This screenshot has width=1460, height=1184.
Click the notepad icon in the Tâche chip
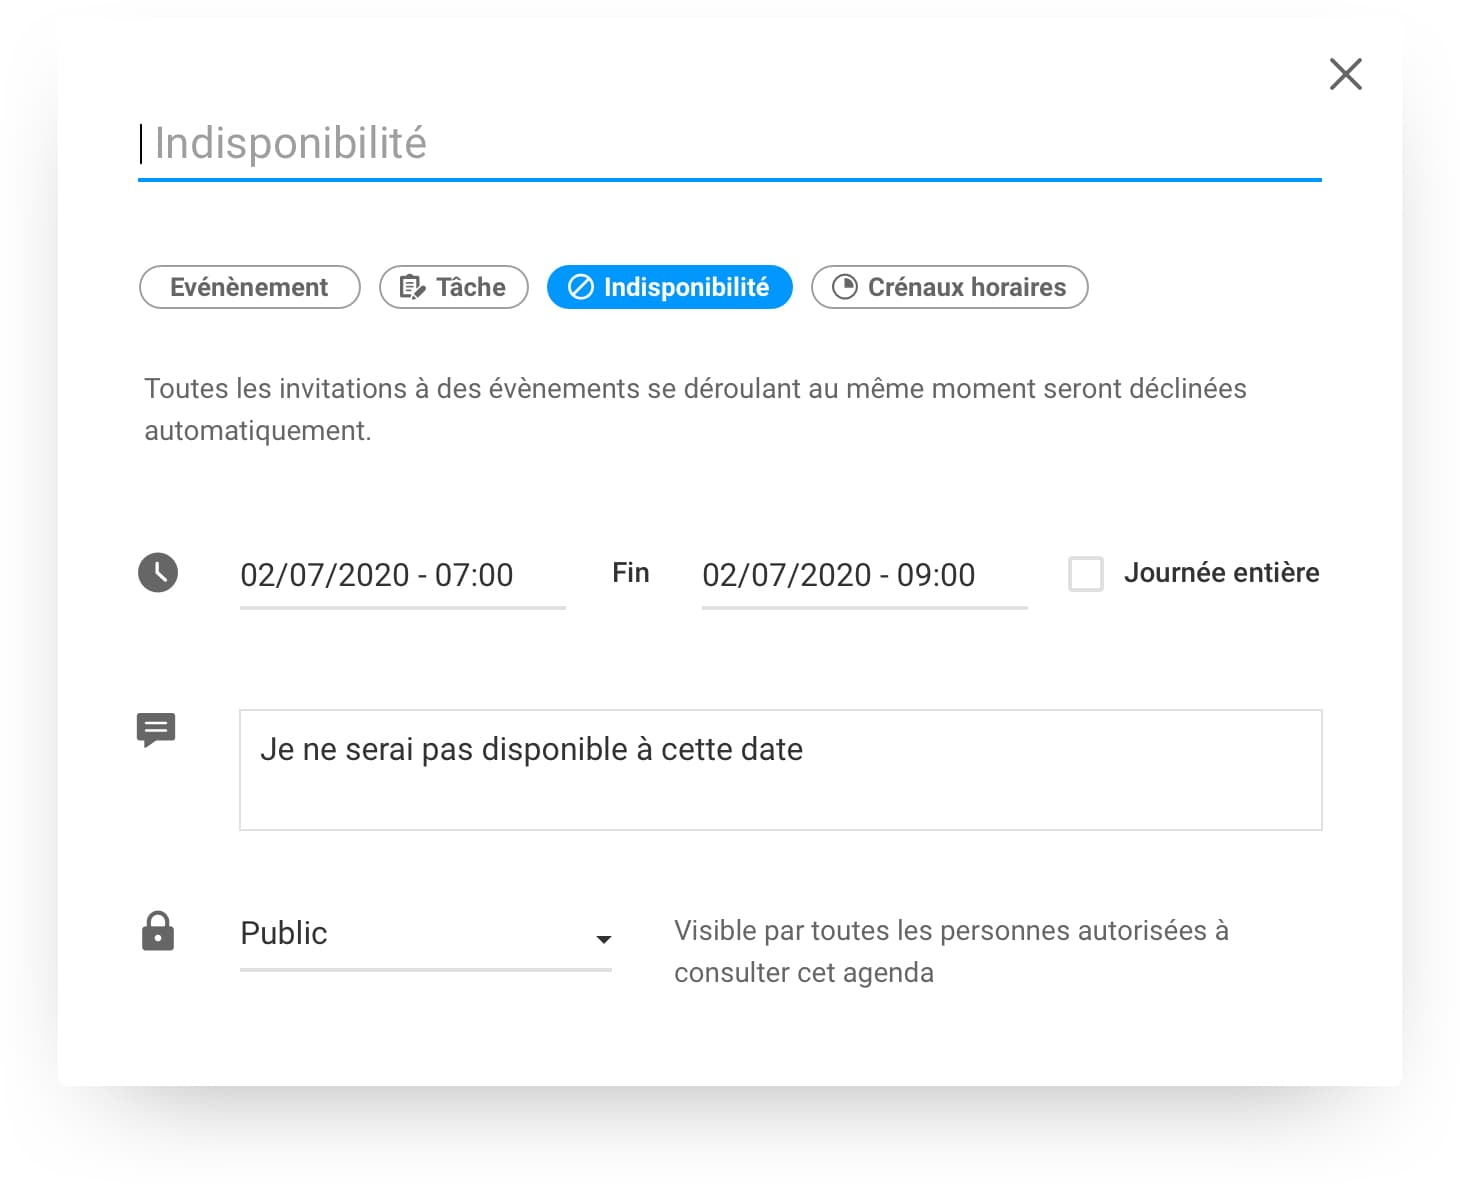[412, 288]
